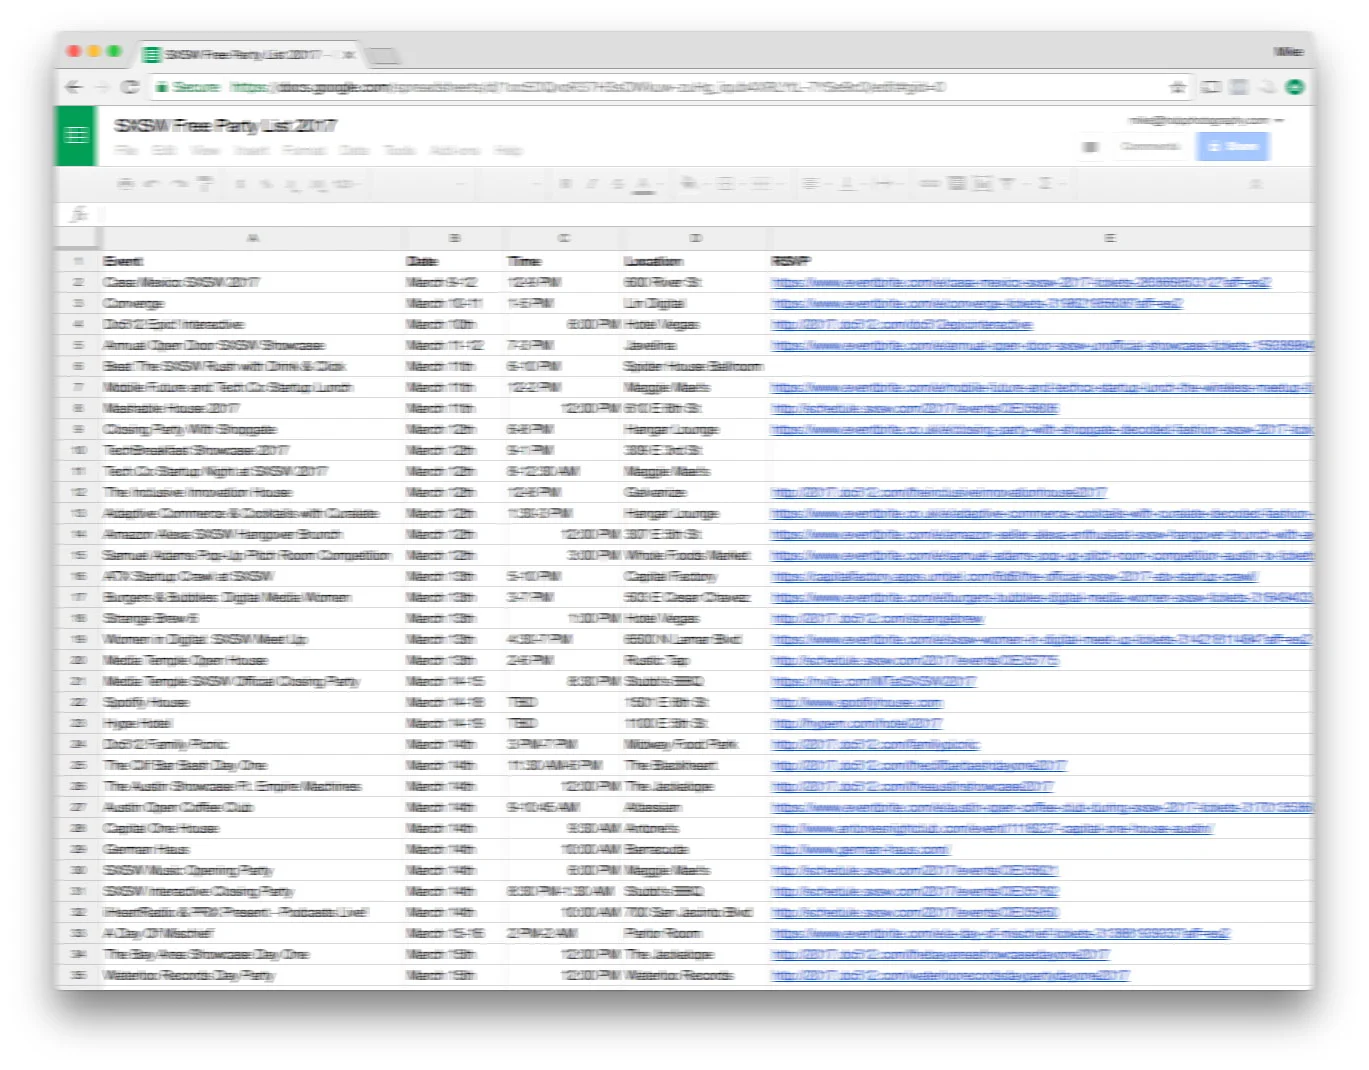1369x1070 pixels.
Task: Toggle strikethrough formatting
Action: tap(617, 184)
